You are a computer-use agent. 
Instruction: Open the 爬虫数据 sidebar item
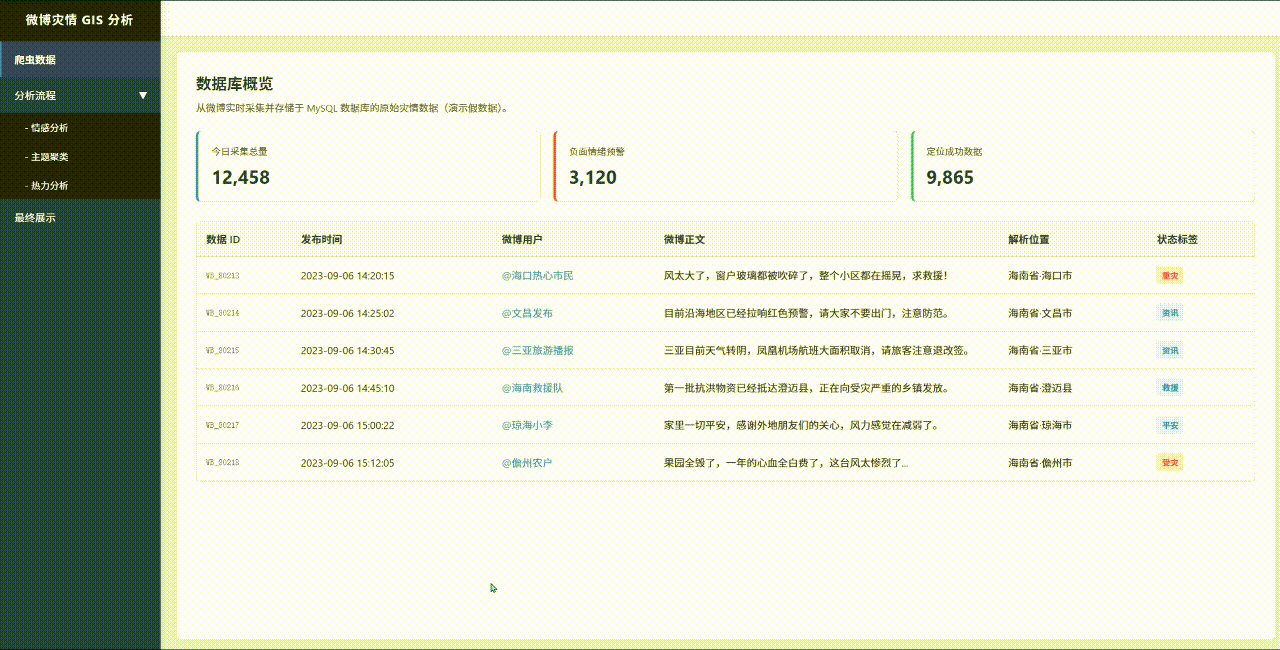(x=35, y=60)
